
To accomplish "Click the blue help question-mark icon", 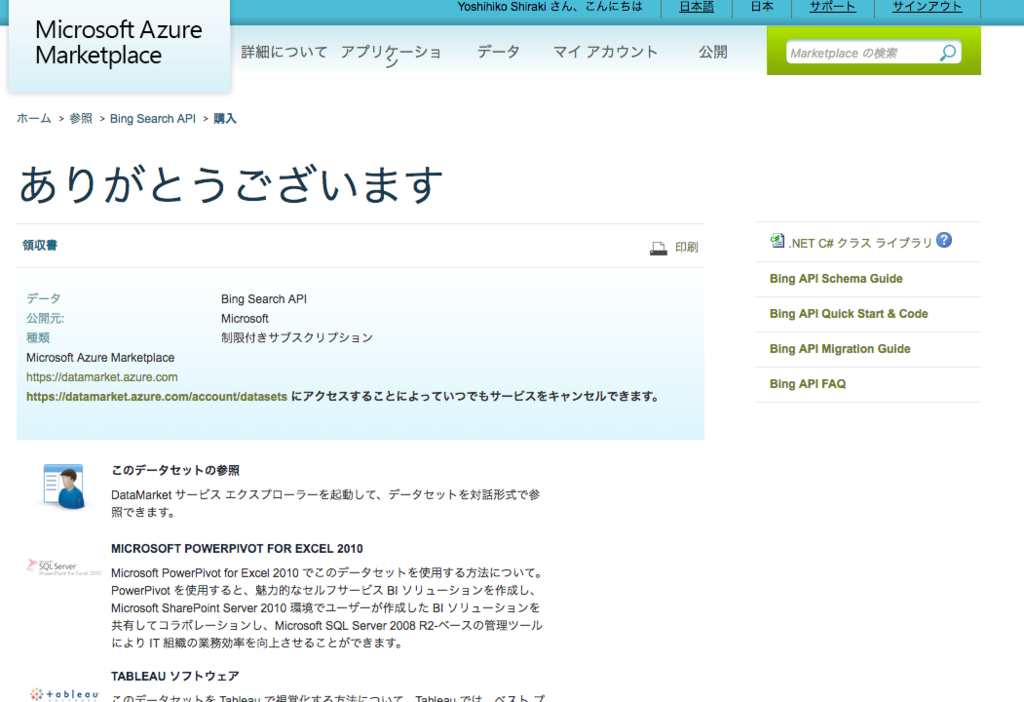I will [x=944, y=240].
